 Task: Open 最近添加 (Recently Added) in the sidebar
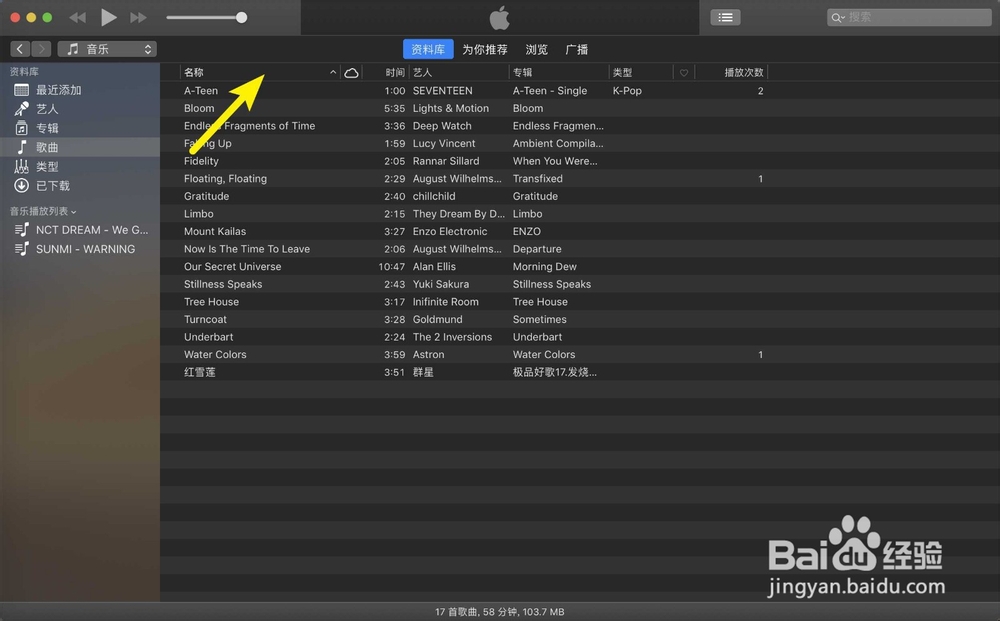[60, 90]
